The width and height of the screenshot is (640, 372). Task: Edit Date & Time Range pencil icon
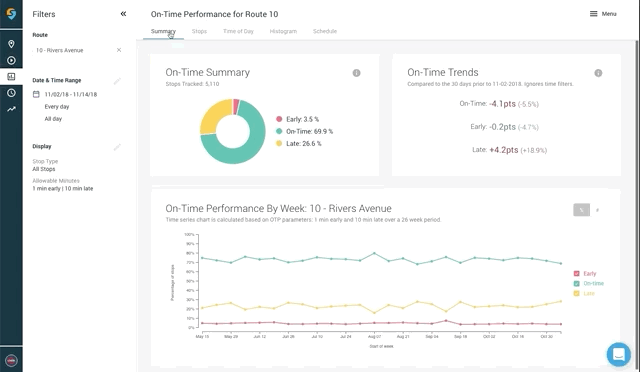(x=117, y=81)
